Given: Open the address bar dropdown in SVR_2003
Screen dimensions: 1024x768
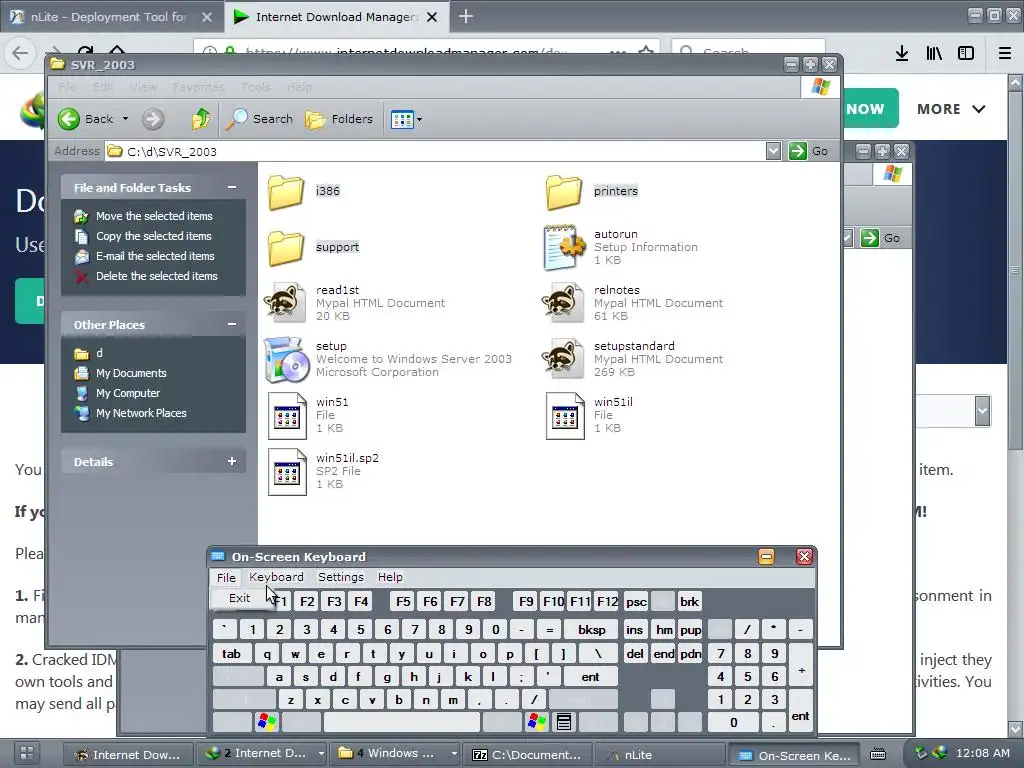Looking at the screenshot, I should (x=773, y=152).
